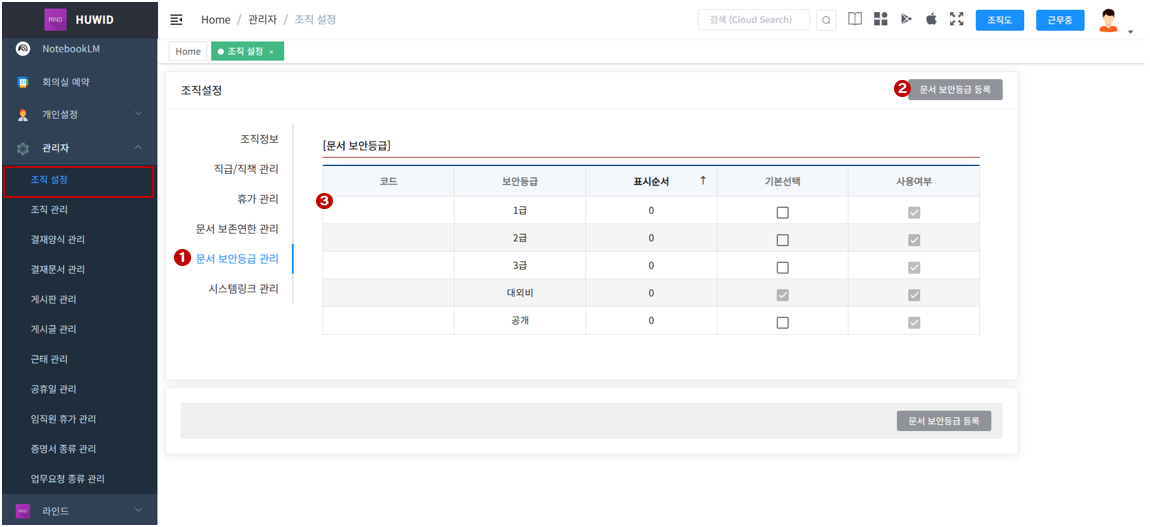Toggle 기본선택 checkbox for 공개 row
The width and height of the screenshot is (1150, 527).
click(x=782, y=322)
